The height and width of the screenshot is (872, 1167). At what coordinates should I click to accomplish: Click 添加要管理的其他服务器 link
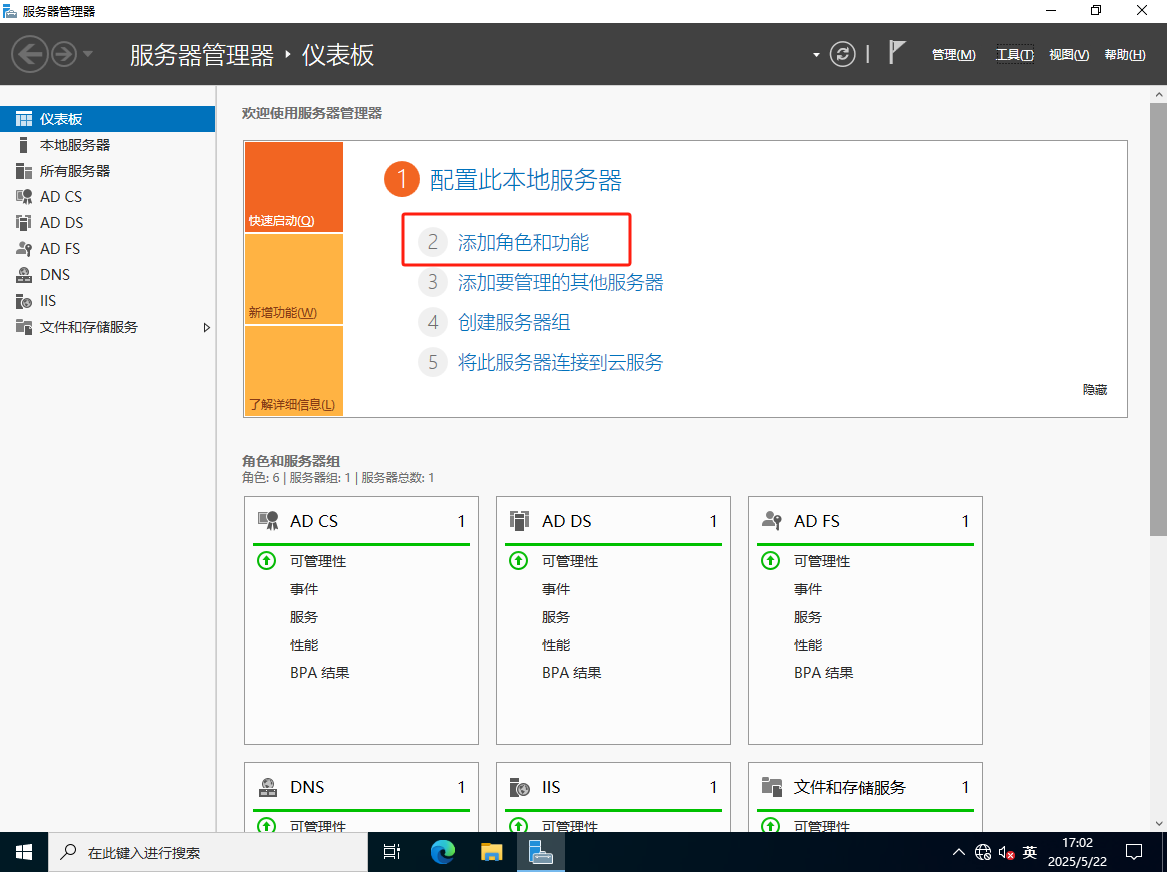point(560,283)
